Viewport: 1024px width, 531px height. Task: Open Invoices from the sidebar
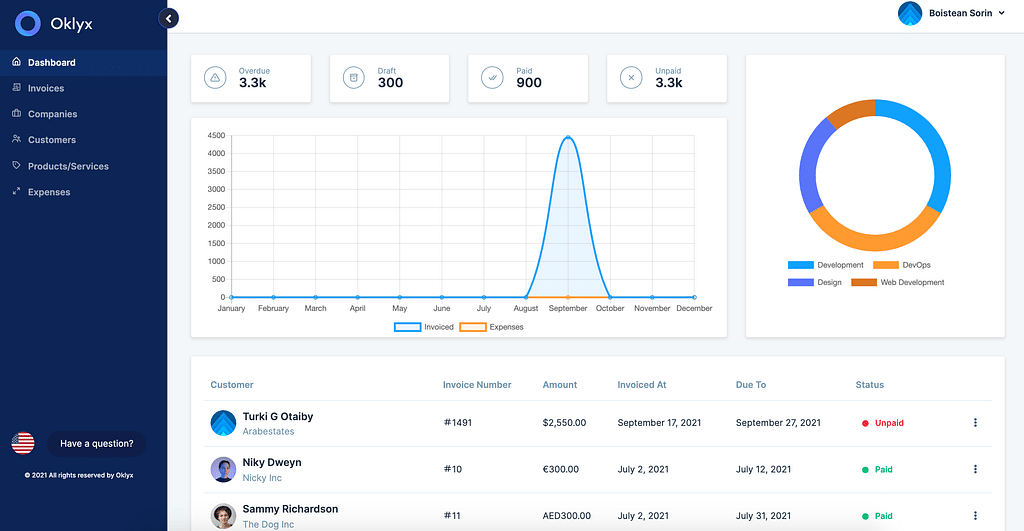(x=45, y=88)
